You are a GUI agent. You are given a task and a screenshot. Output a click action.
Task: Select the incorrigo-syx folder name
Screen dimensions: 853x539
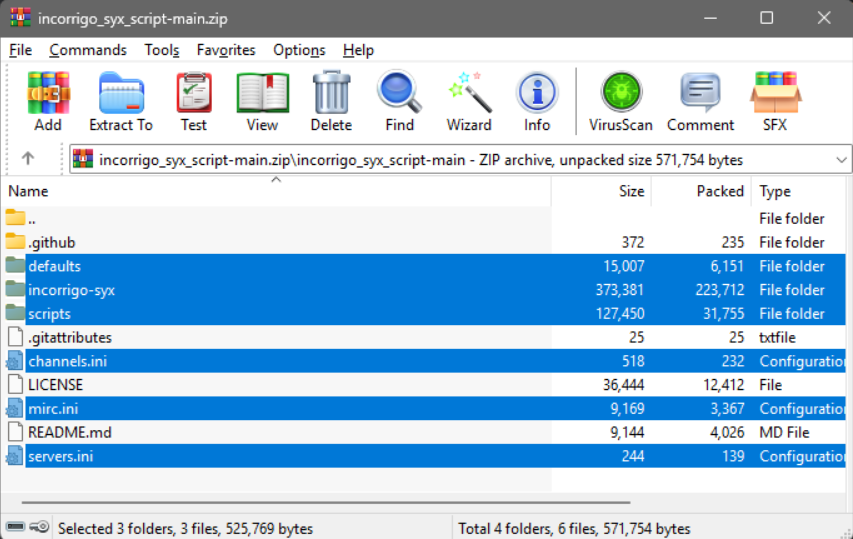click(71, 290)
